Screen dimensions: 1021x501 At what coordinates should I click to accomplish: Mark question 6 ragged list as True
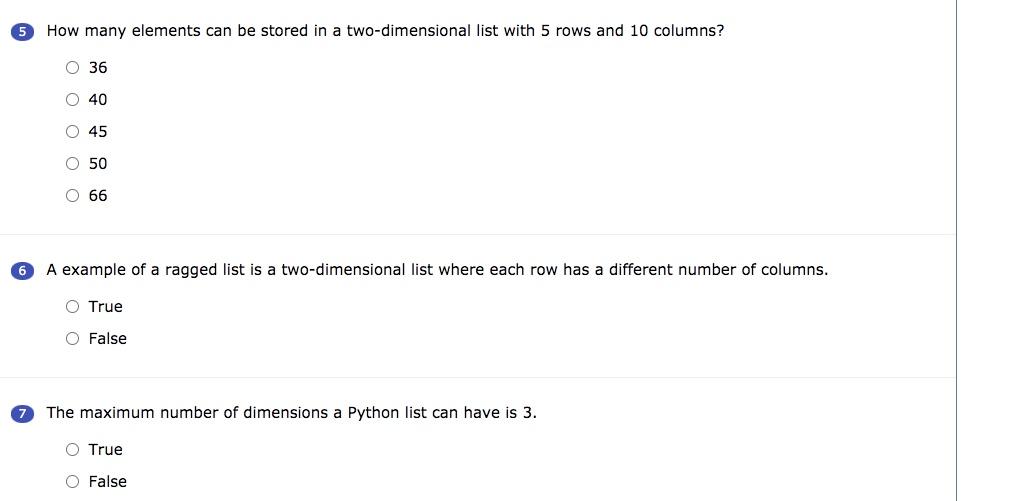(72, 306)
